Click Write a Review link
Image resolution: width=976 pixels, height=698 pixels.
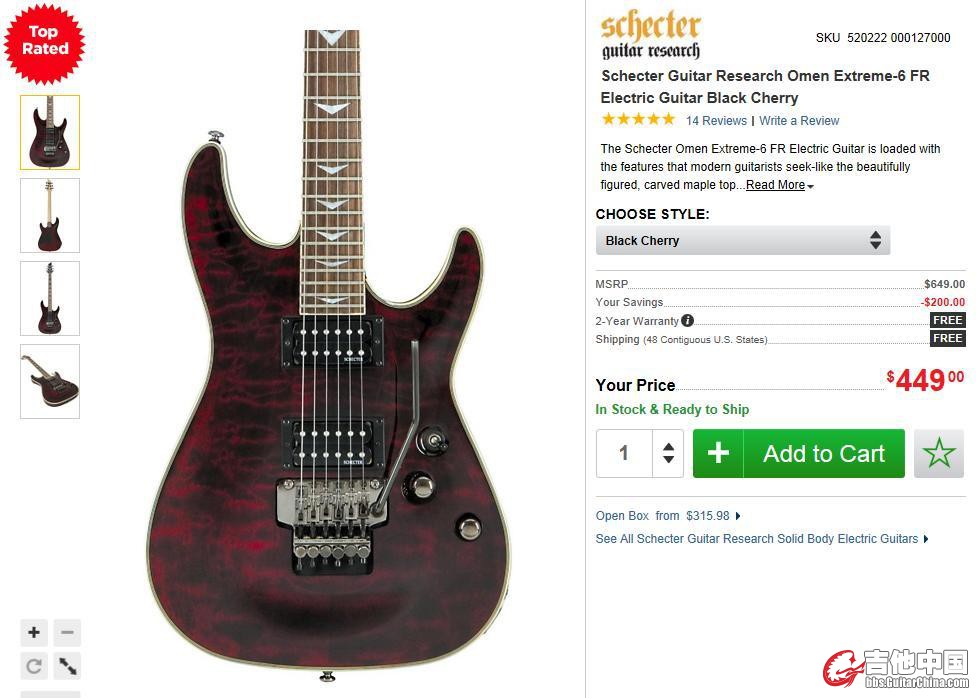799,121
